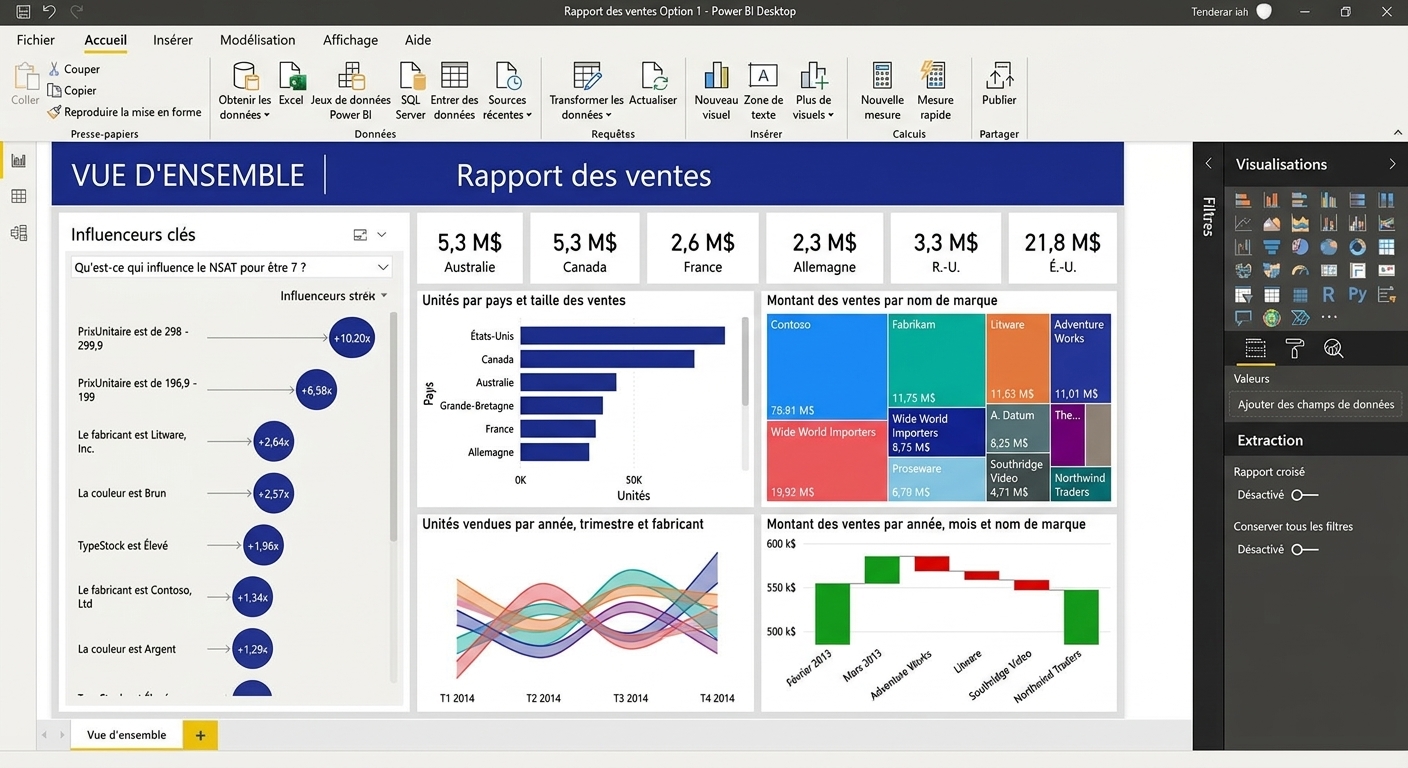Switch to the Modélisation tab
The height and width of the screenshot is (768, 1408).
pyautogui.click(x=258, y=40)
